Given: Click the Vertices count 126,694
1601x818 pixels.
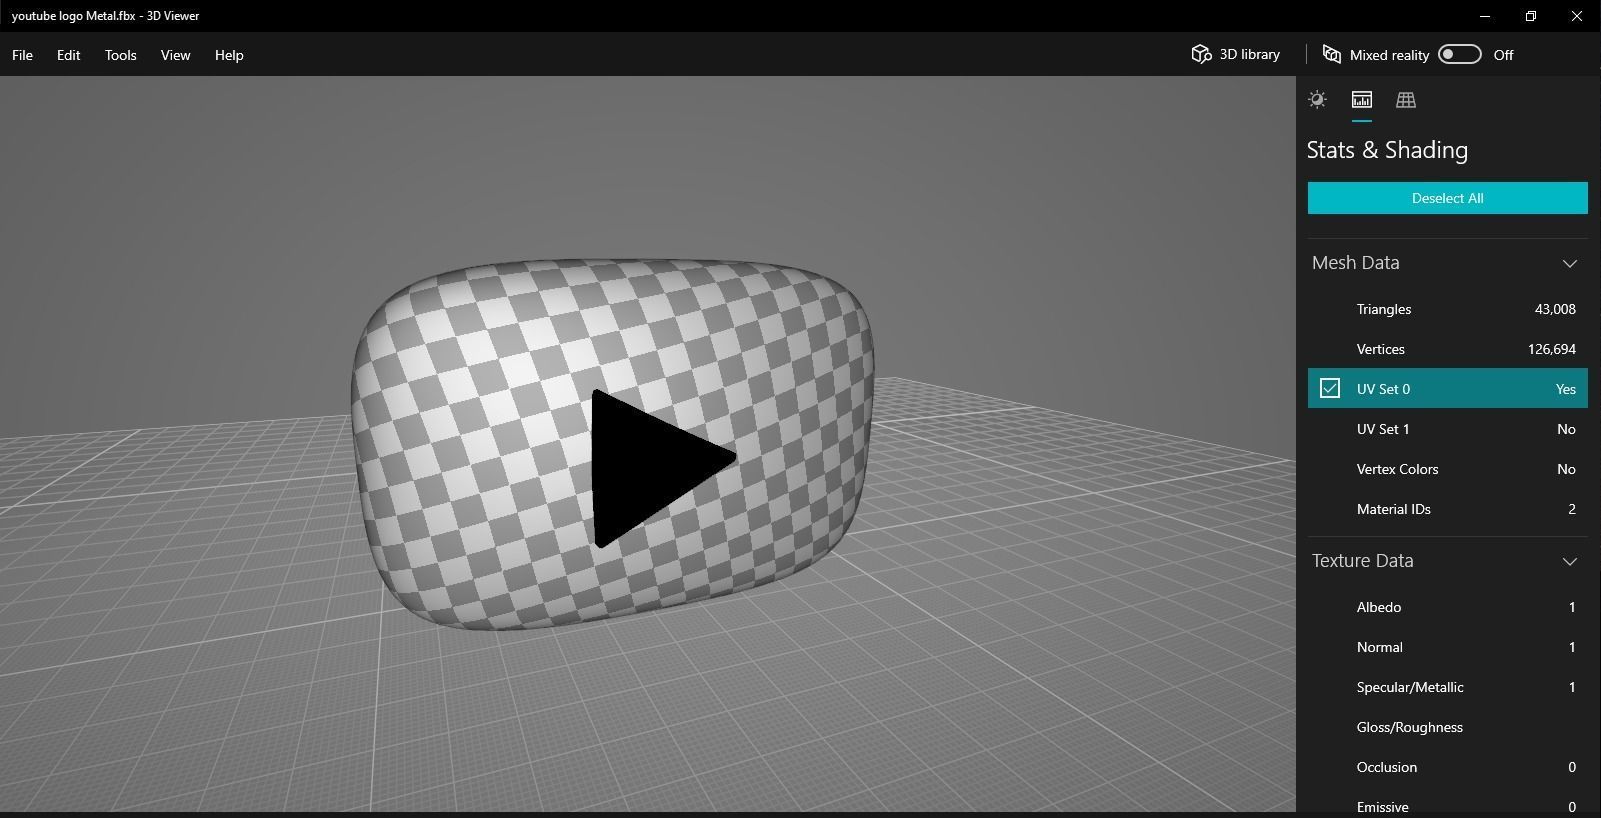Looking at the screenshot, I should click(x=1551, y=349).
